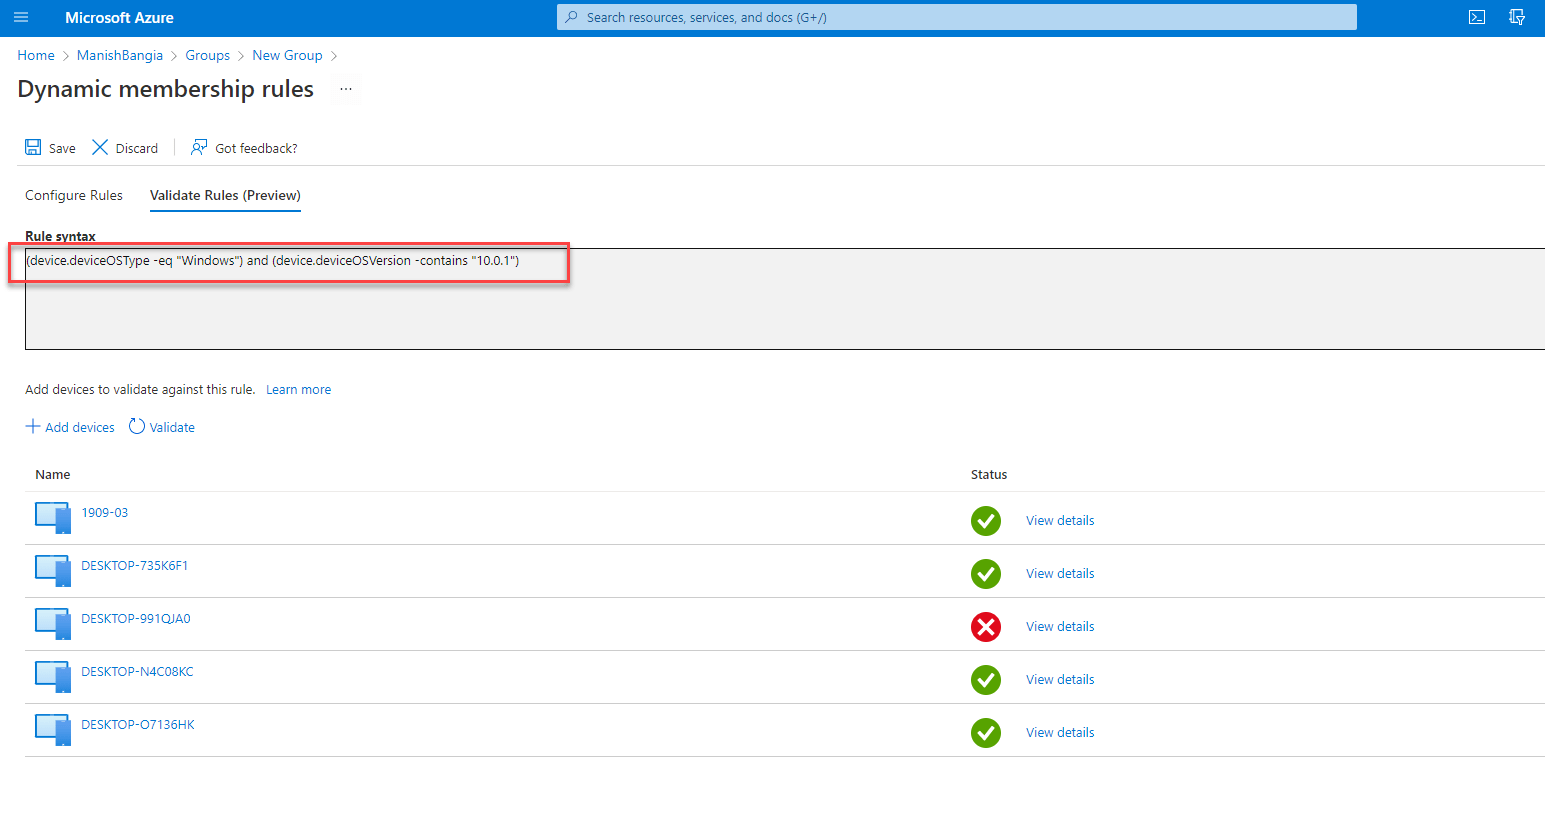Open the Azure portal hamburger menu

tap(21, 18)
